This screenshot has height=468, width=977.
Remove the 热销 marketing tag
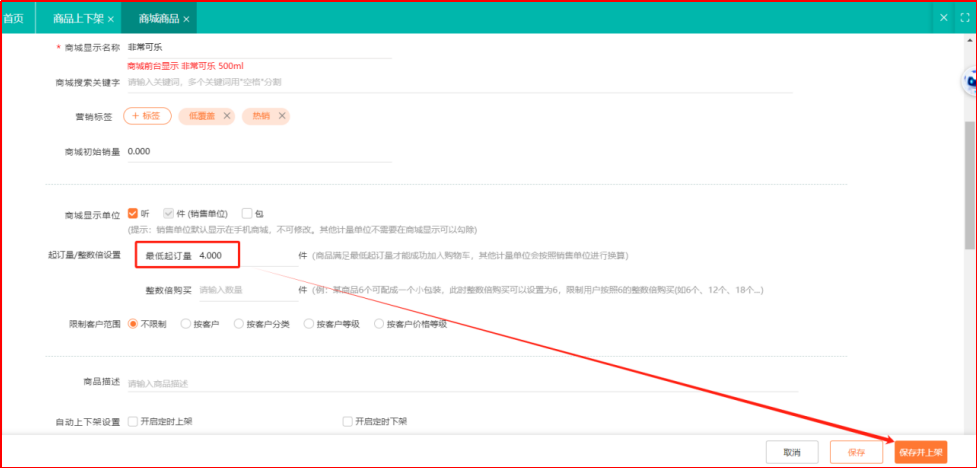pyautogui.click(x=282, y=116)
